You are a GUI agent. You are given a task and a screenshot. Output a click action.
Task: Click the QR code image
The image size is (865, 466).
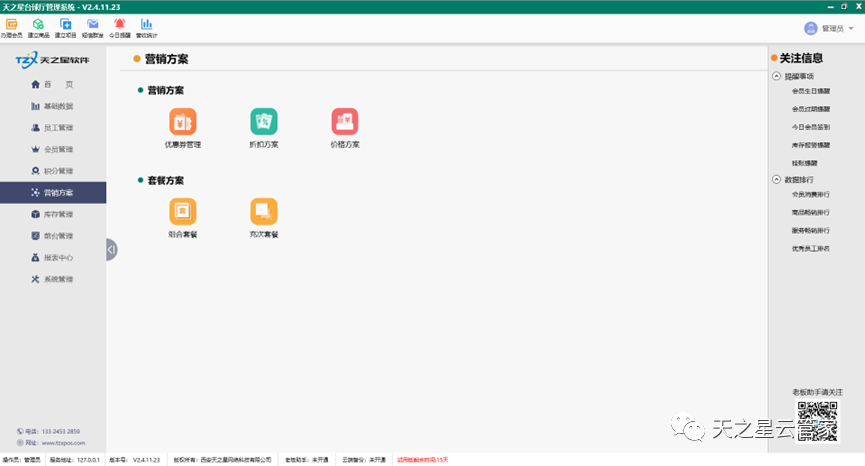816,420
